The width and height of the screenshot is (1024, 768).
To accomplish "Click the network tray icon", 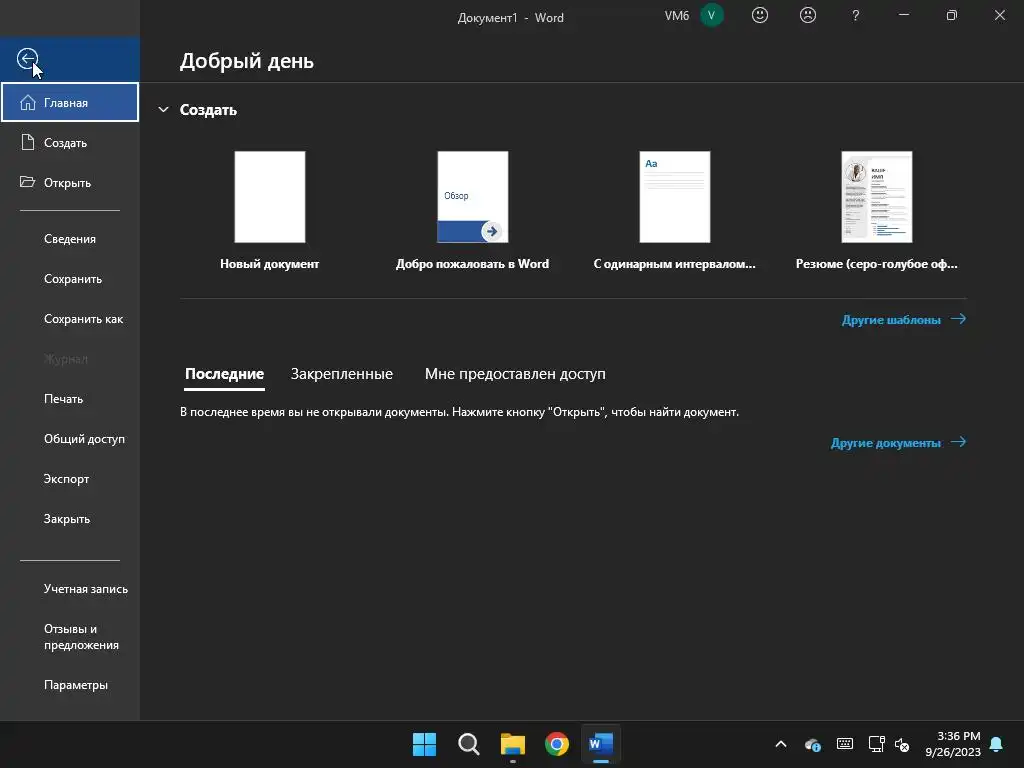I will [x=876, y=744].
